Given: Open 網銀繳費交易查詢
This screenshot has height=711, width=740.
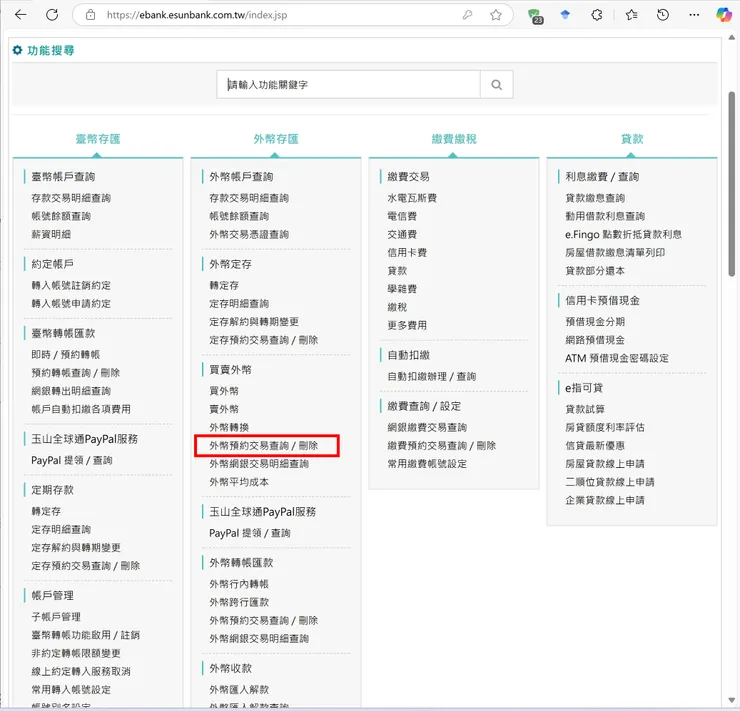Looking at the screenshot, I should [x=427, y=427].
